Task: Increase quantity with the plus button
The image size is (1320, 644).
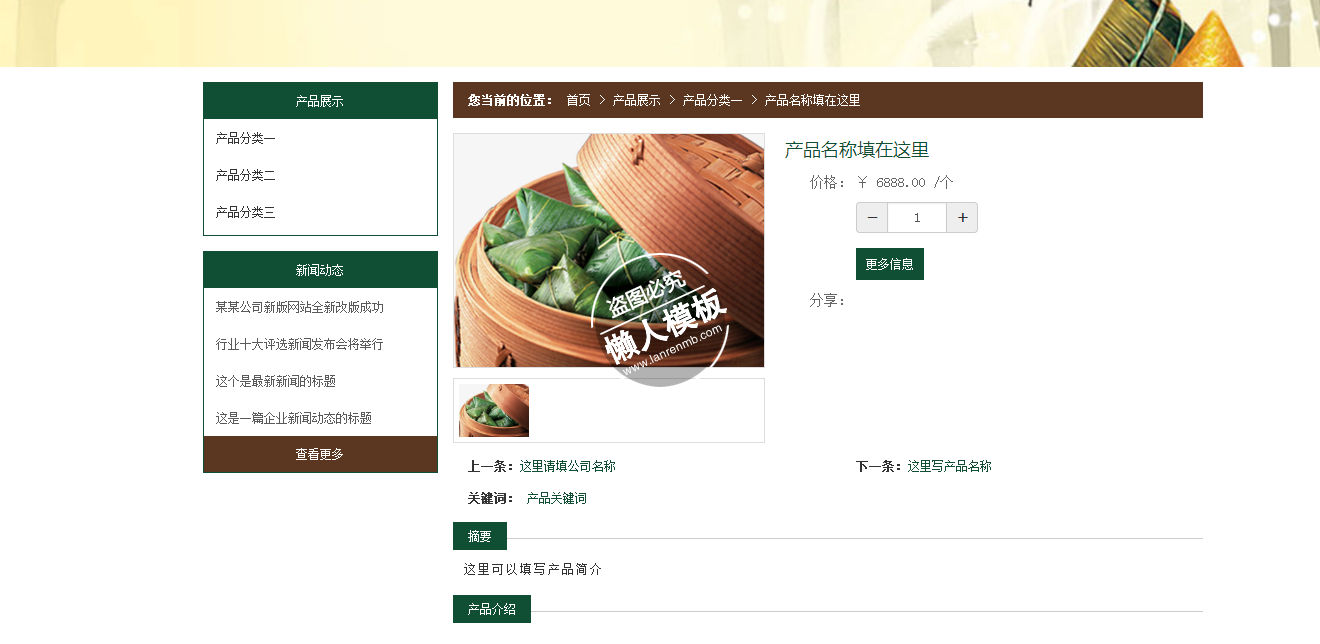Action: click(962, 218)
